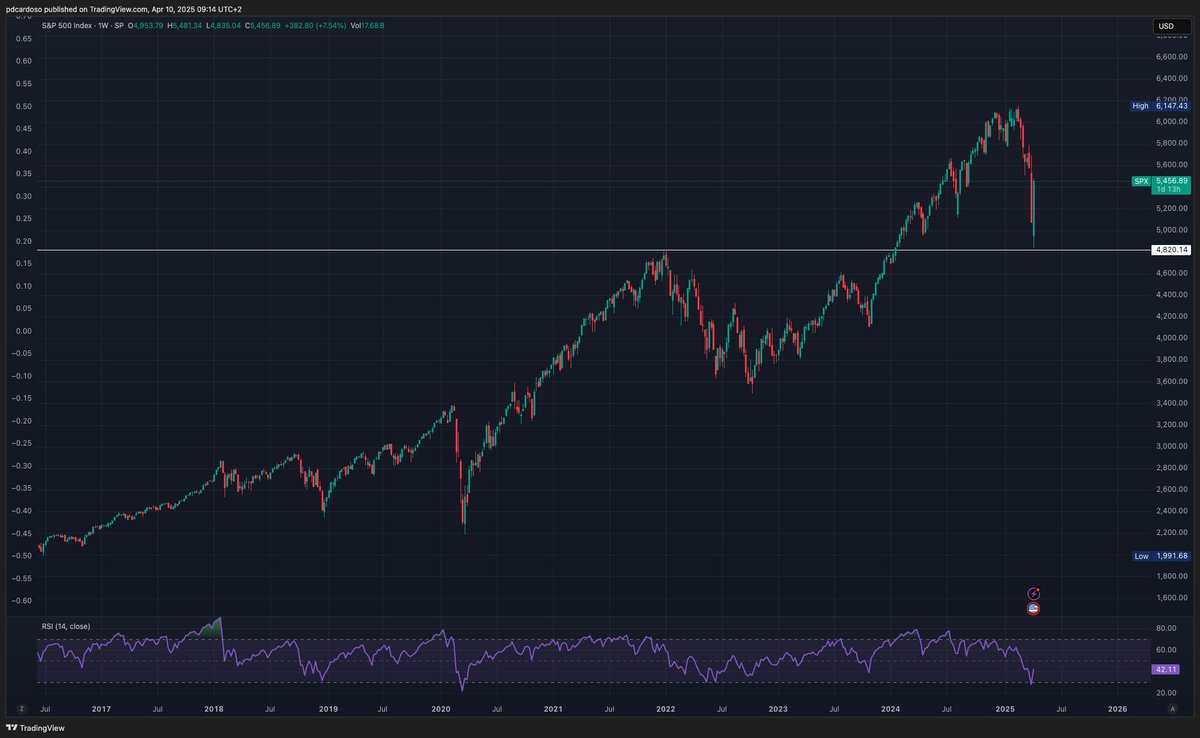Click the Low 1,991.68 price label
1200x738 pixels.
[x=1159, y=555]
